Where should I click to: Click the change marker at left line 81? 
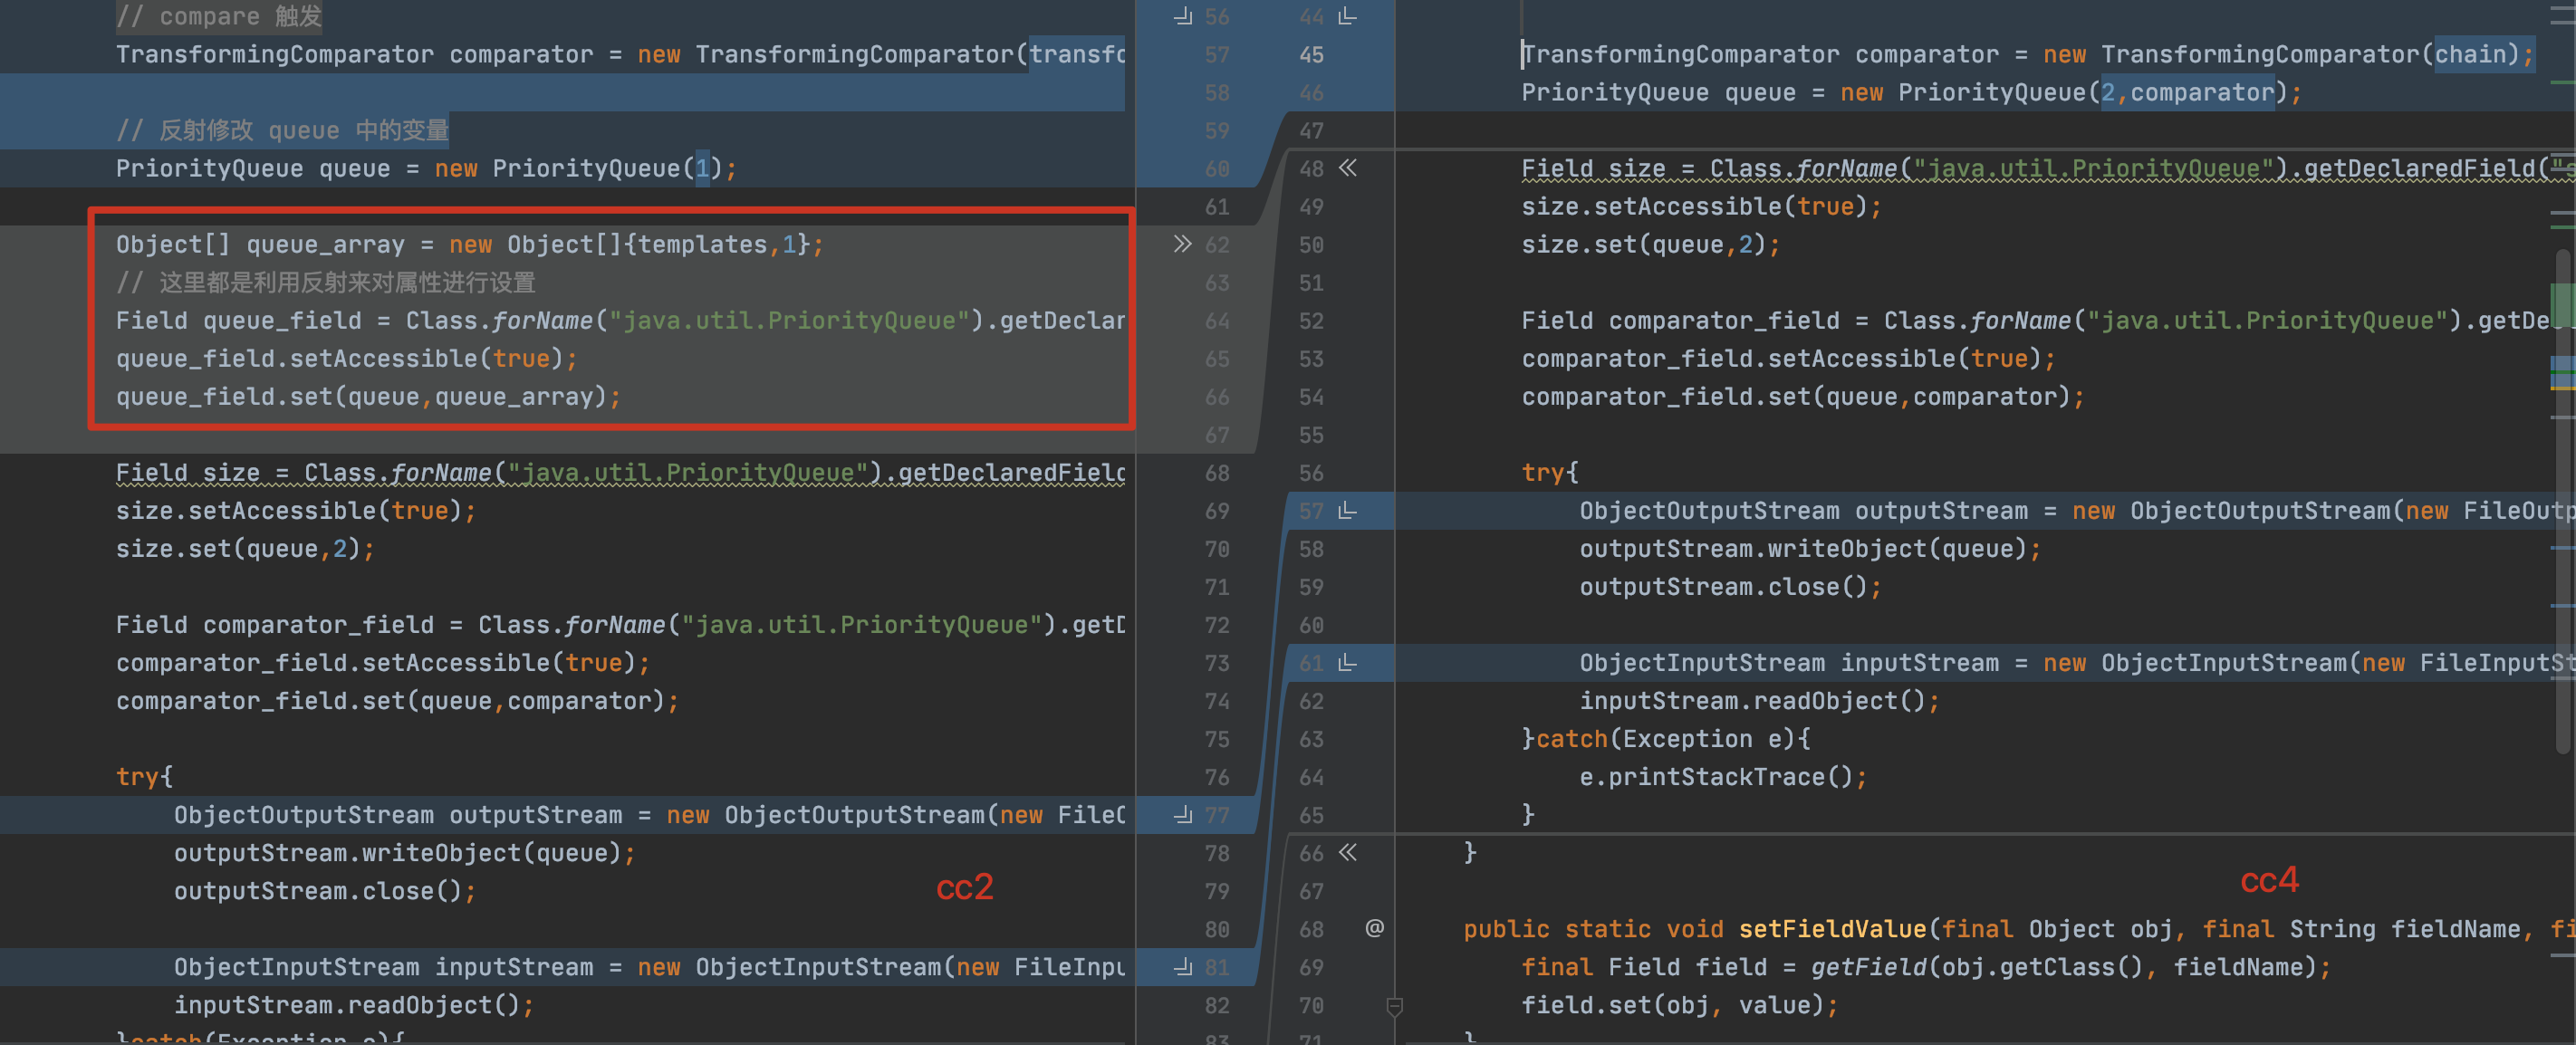coord(1183,967)
